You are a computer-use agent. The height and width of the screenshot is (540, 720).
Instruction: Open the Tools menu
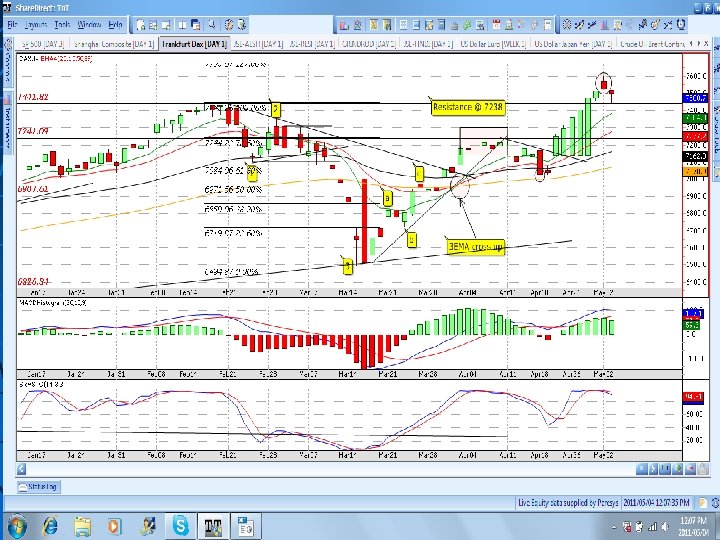click(62, 25)
